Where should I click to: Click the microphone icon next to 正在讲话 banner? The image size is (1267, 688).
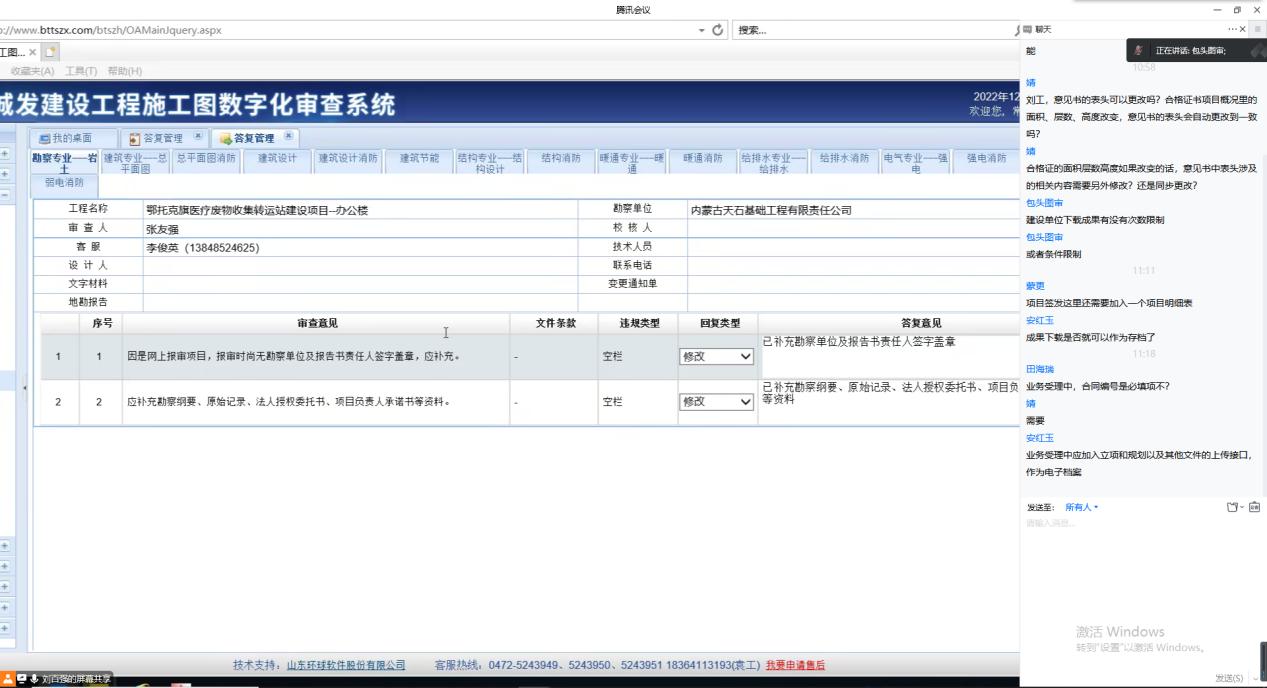click(x=1140, y=51)
